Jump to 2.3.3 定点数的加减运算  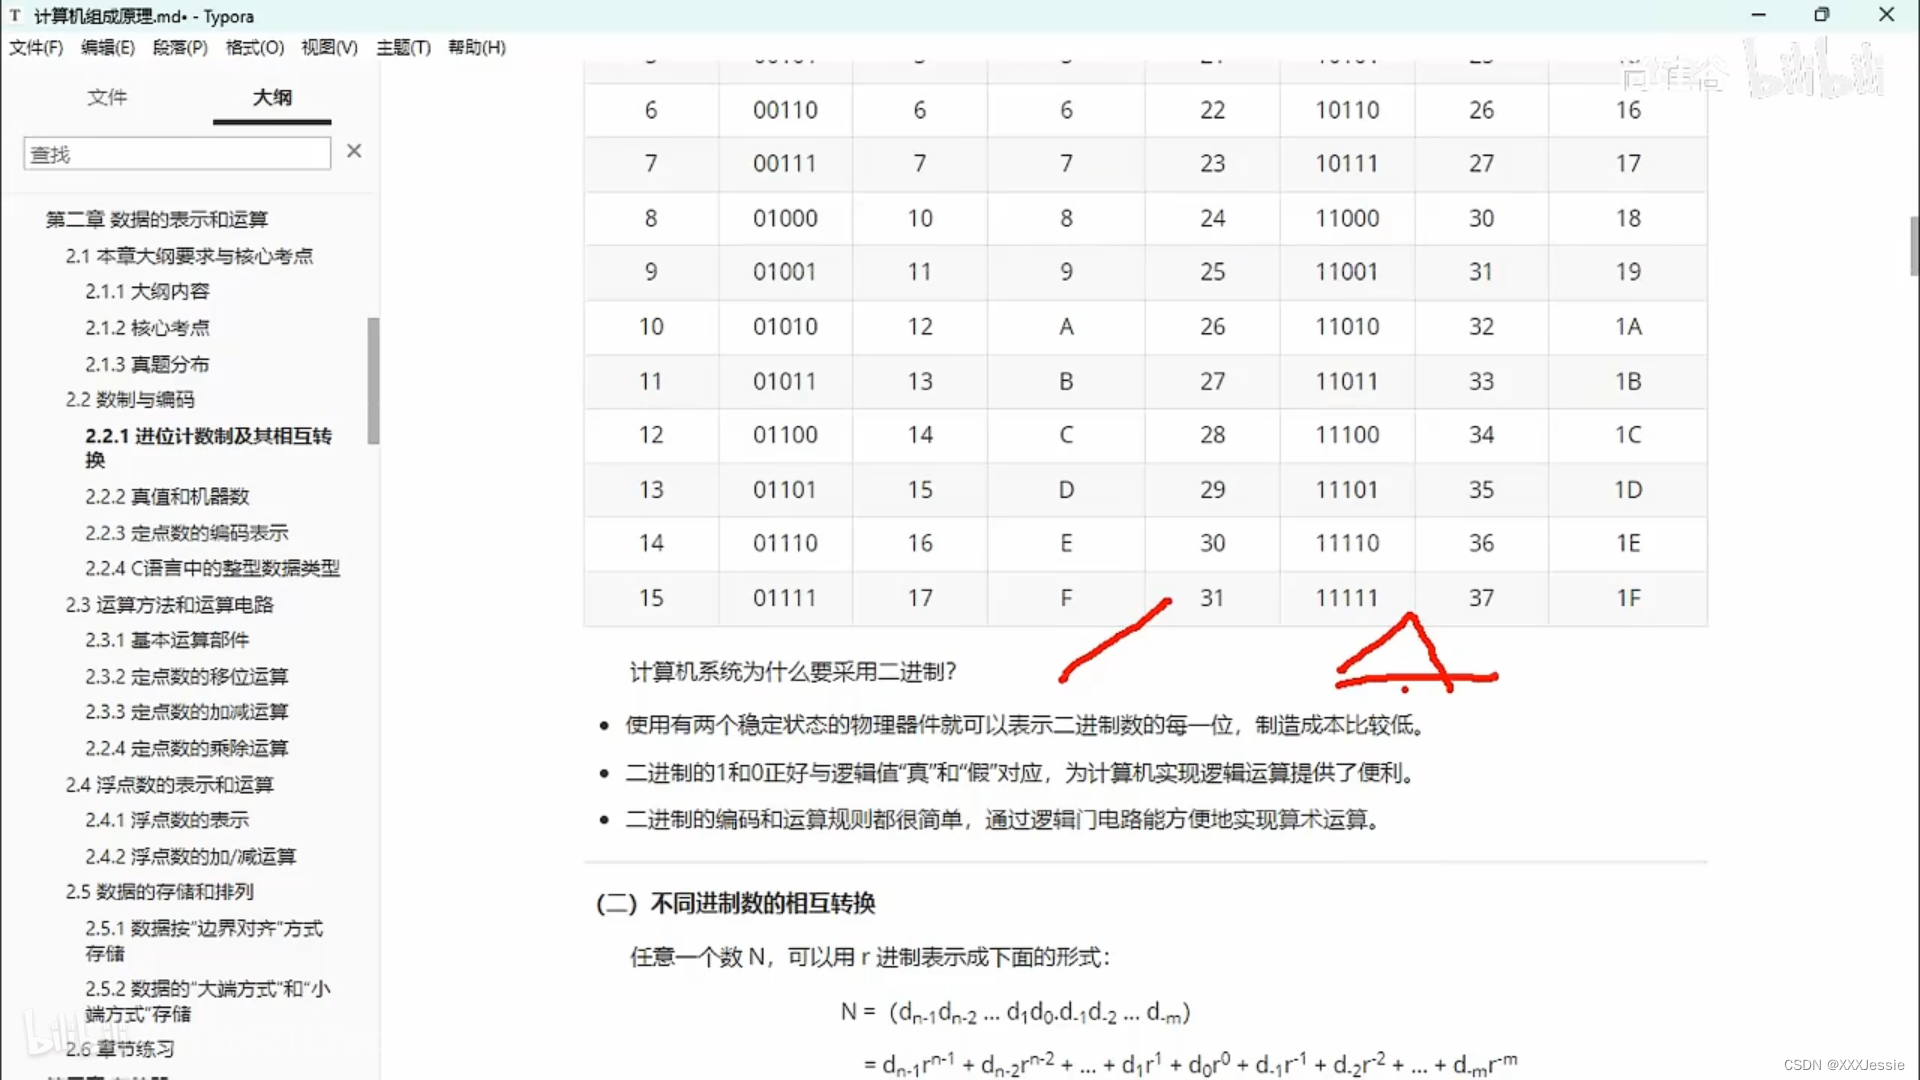186,711
